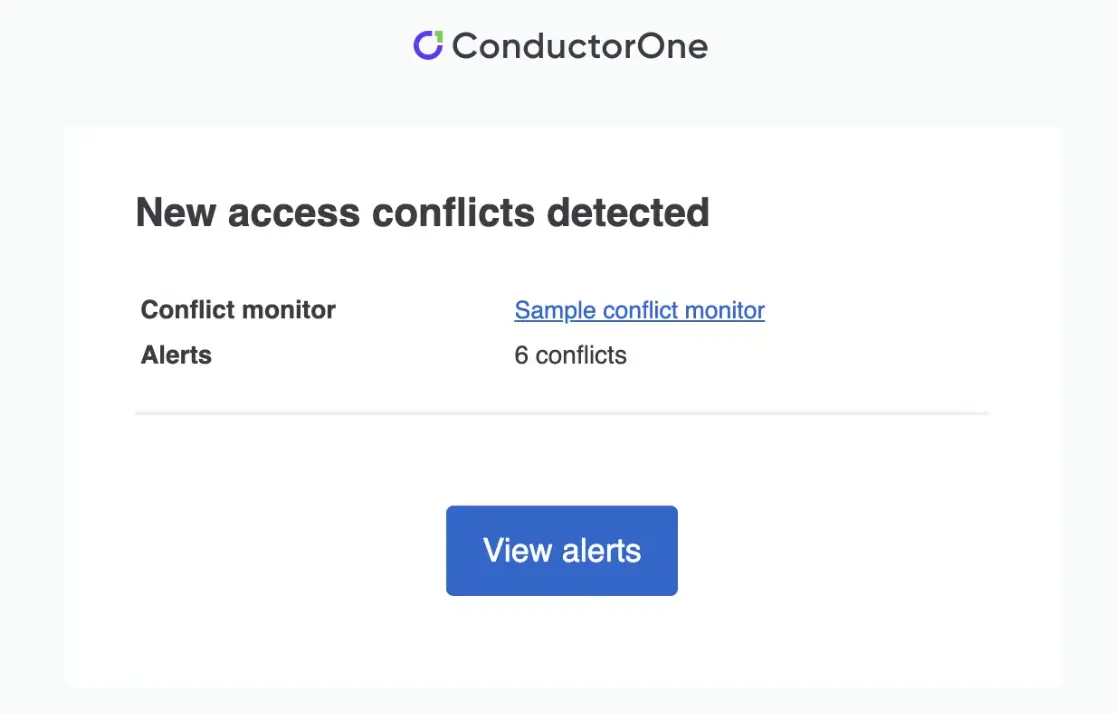
Task: Click the "6 conflicts" alert count
Action: click(570, 355)
